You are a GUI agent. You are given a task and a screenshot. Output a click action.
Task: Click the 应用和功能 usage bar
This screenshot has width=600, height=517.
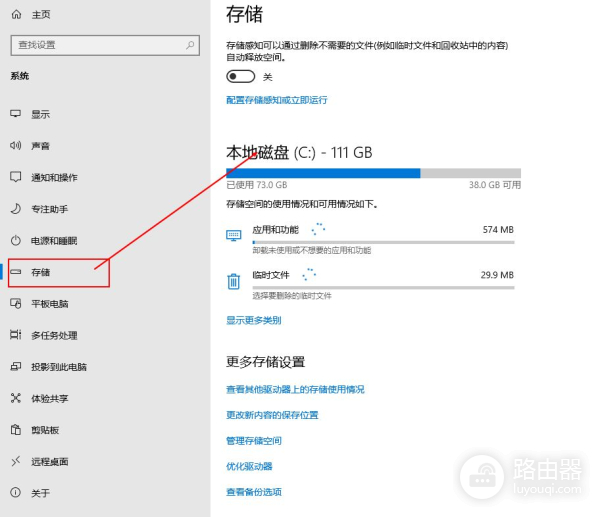click(383, 242)
